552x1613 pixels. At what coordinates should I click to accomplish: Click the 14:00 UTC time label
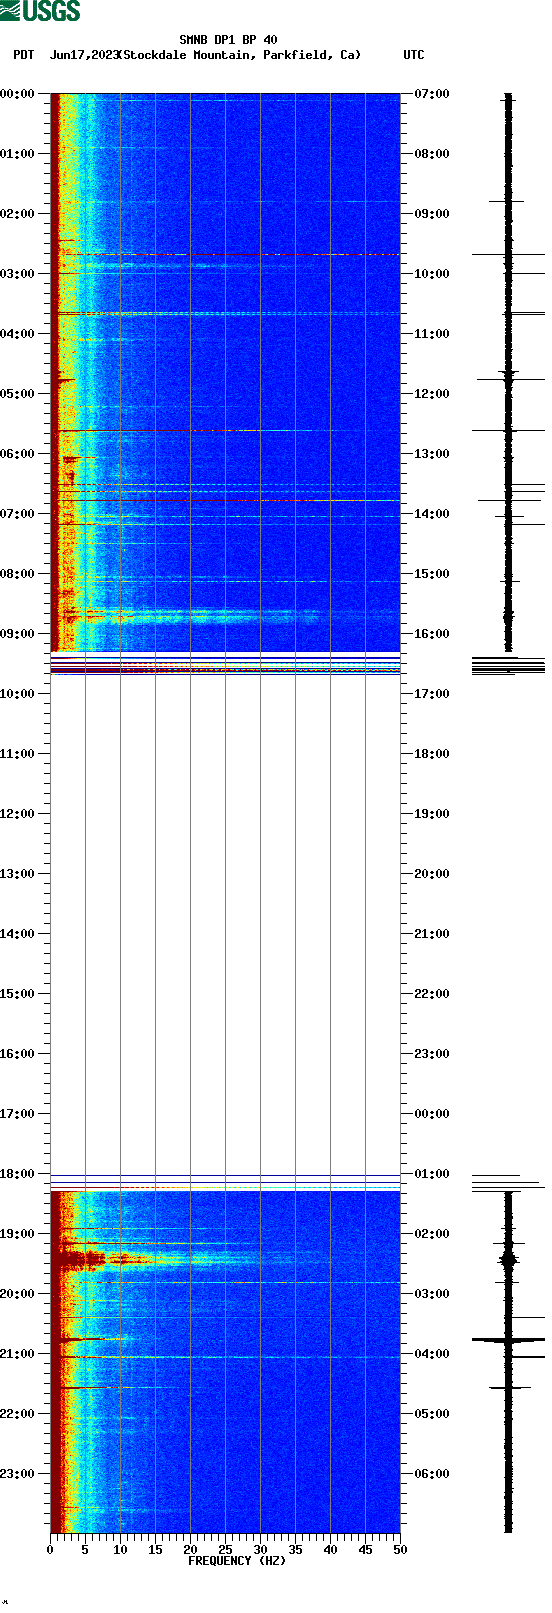(432, 514)
